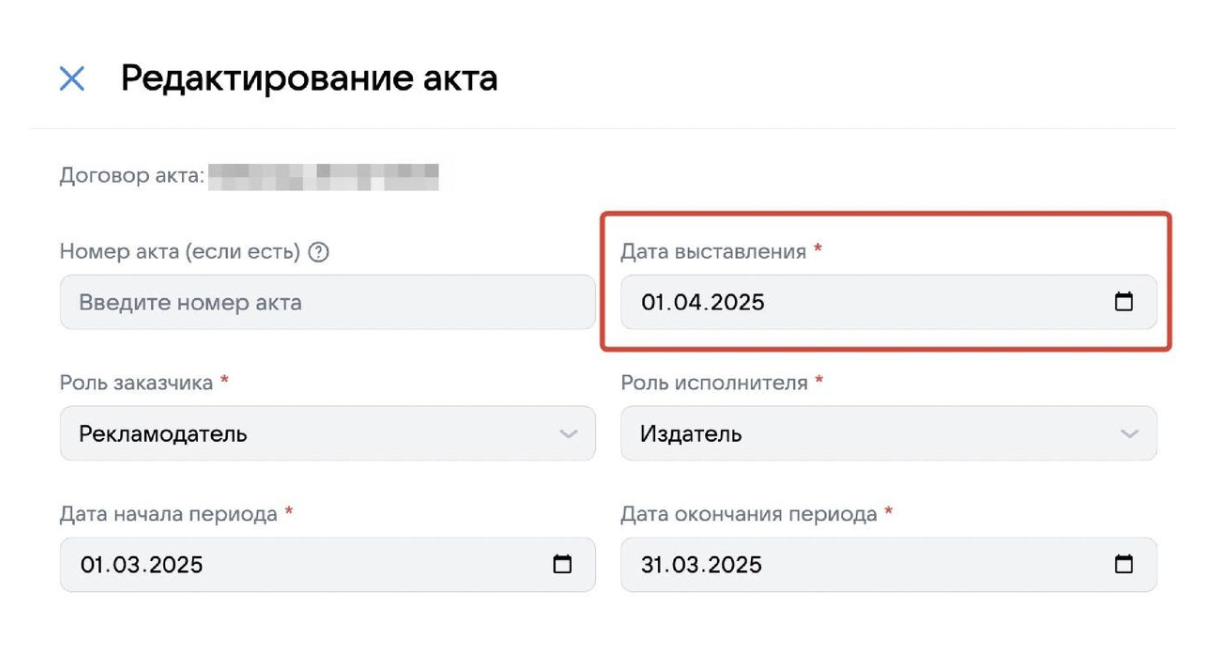Click the help icon next to Номер акта
The width and height of the screenshot is (1228, 670).
tap(318, 252)
